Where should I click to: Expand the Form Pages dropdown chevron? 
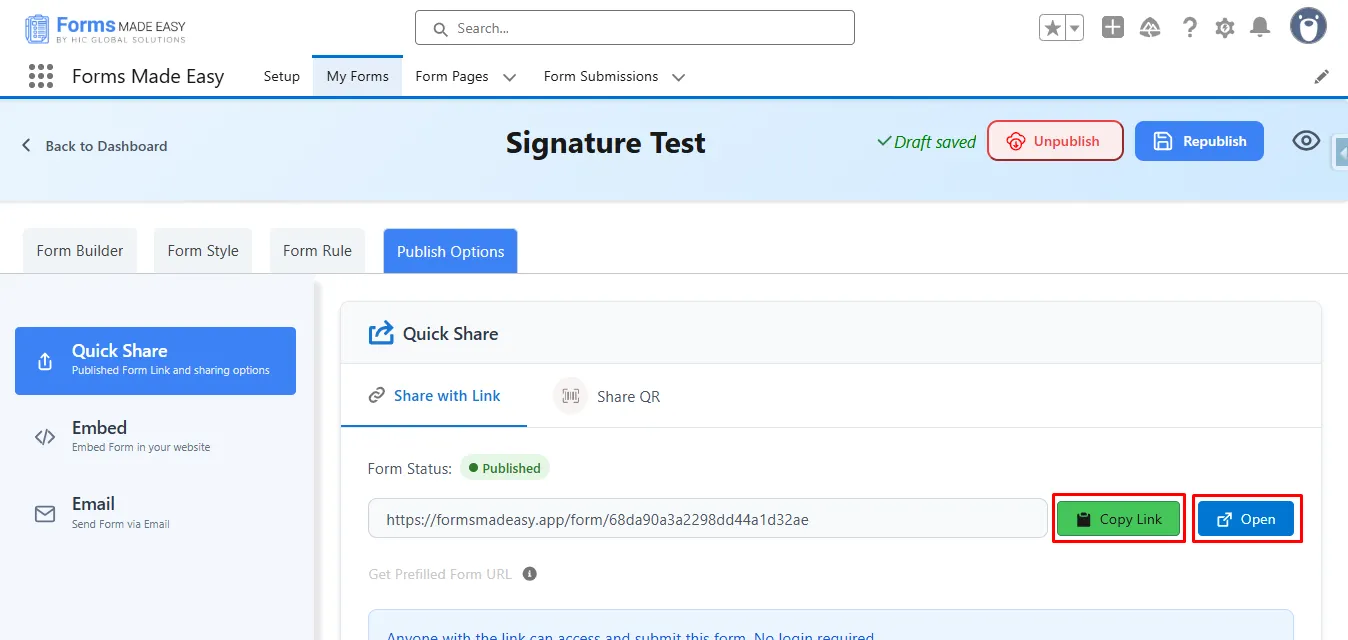point(509,77)
